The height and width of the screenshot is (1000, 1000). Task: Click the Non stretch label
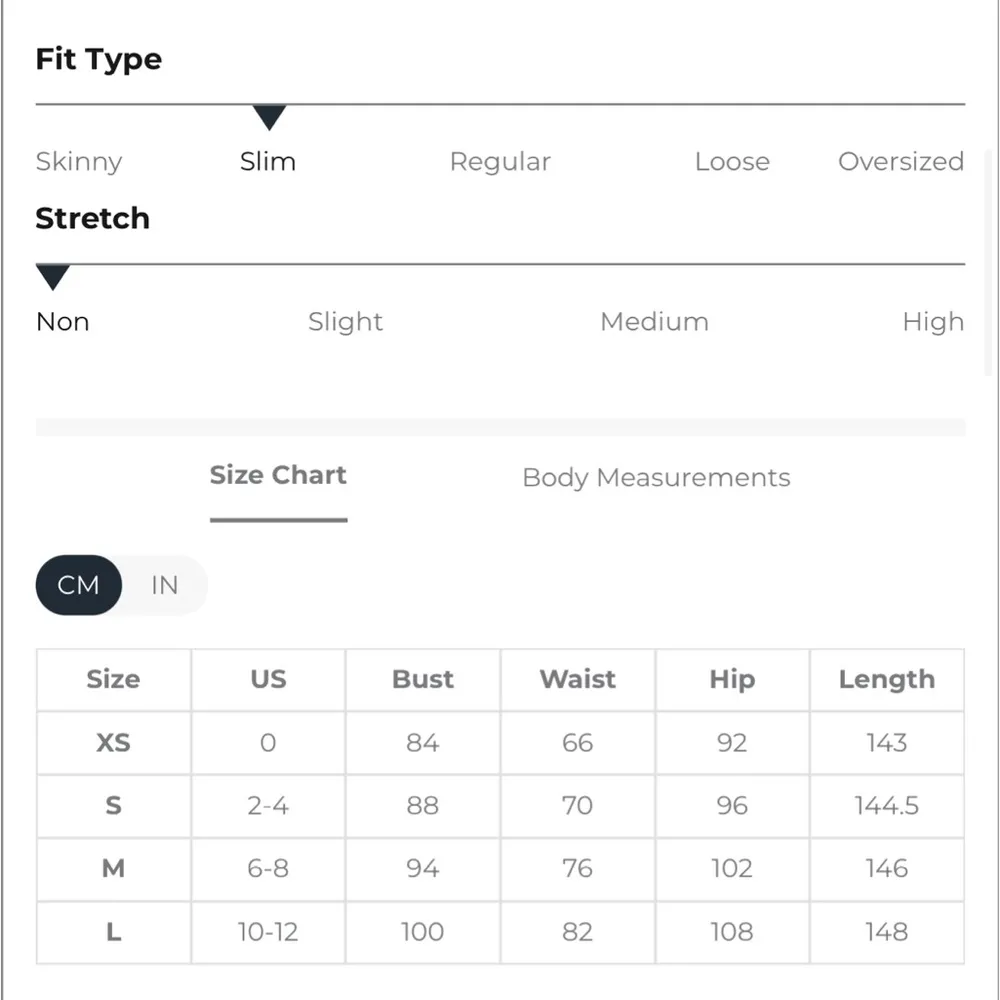pyautogui.click(x=62, y=322)
